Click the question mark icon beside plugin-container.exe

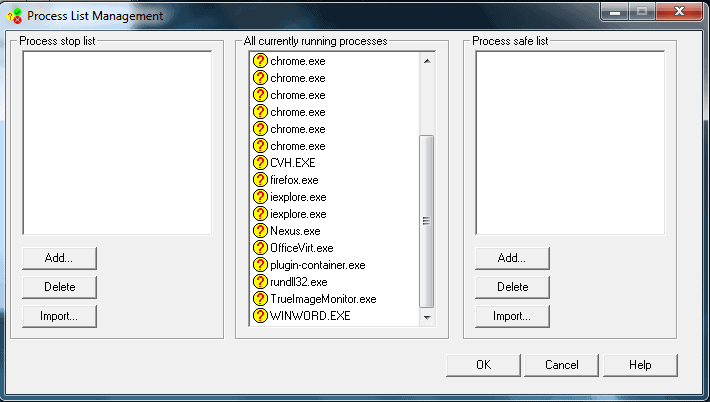[260, 265]
